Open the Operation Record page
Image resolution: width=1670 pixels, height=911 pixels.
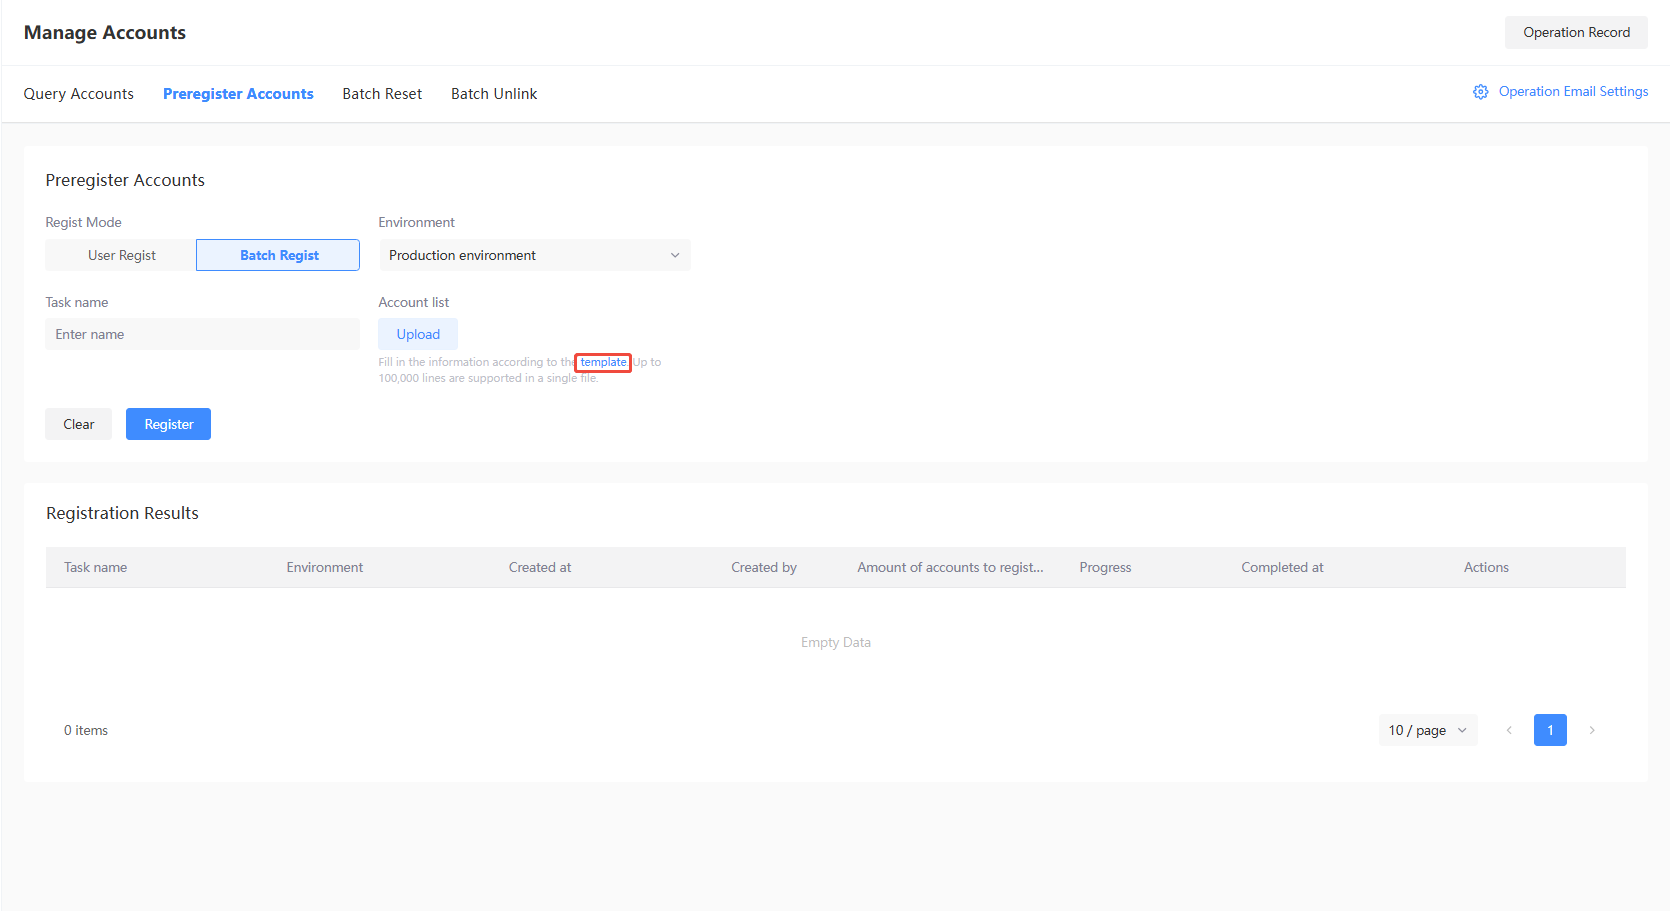coord(1576,32)
